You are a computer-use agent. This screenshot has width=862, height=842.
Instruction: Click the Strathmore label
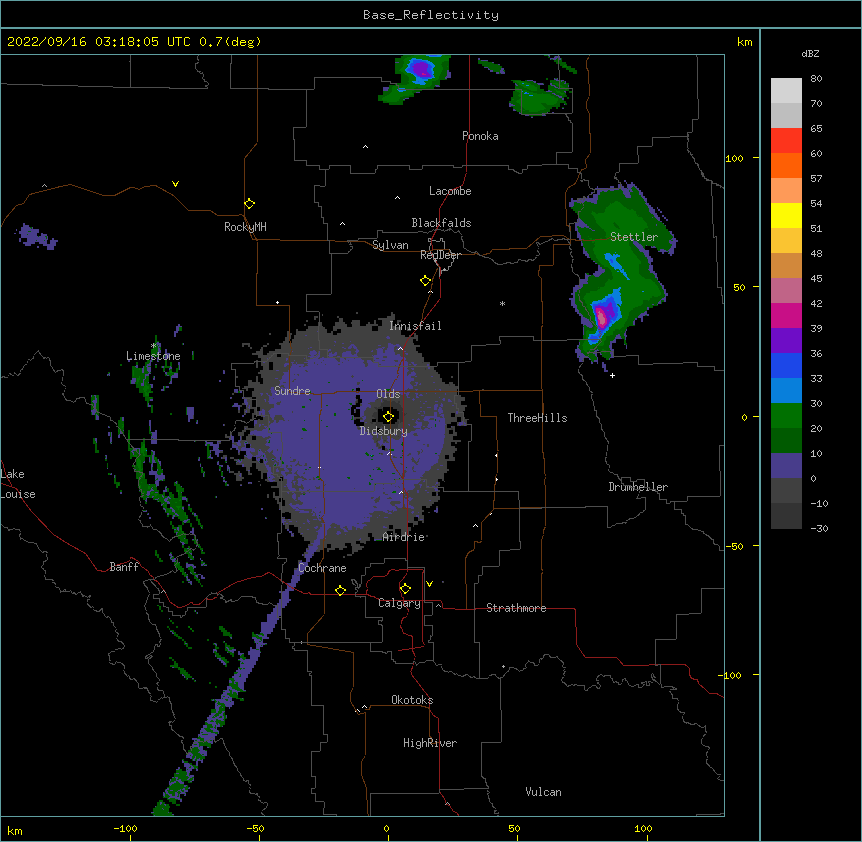coord(516,608)
